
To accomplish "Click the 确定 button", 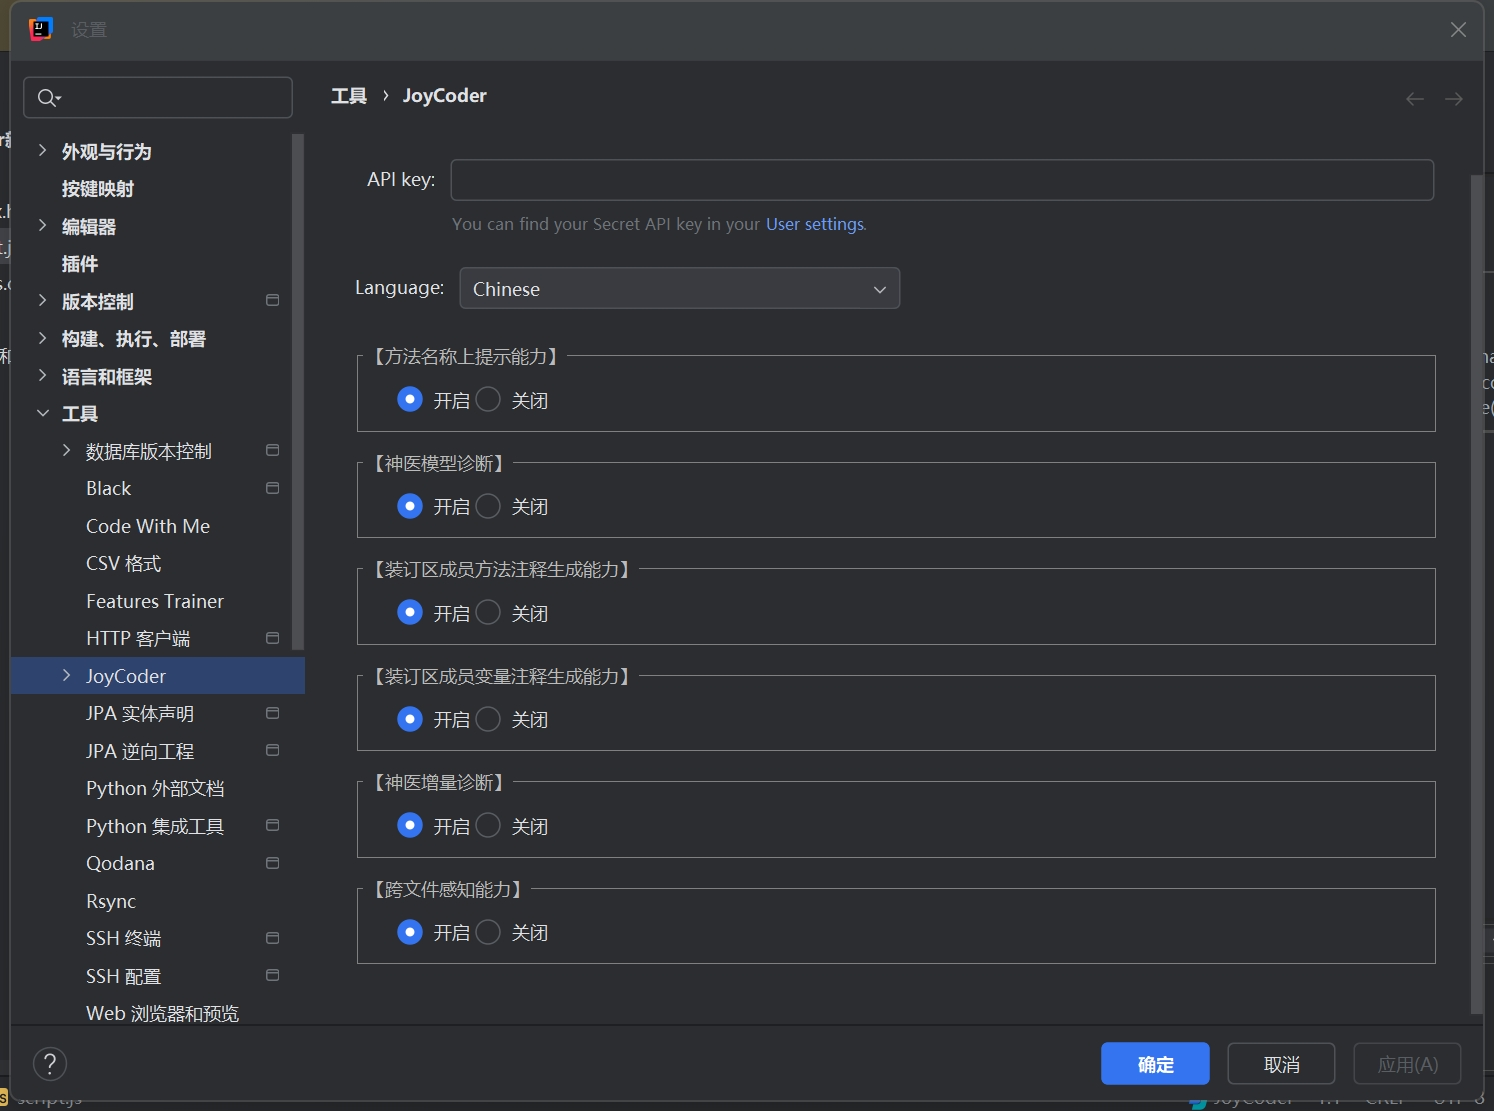I will (x=1155, y=1064).
